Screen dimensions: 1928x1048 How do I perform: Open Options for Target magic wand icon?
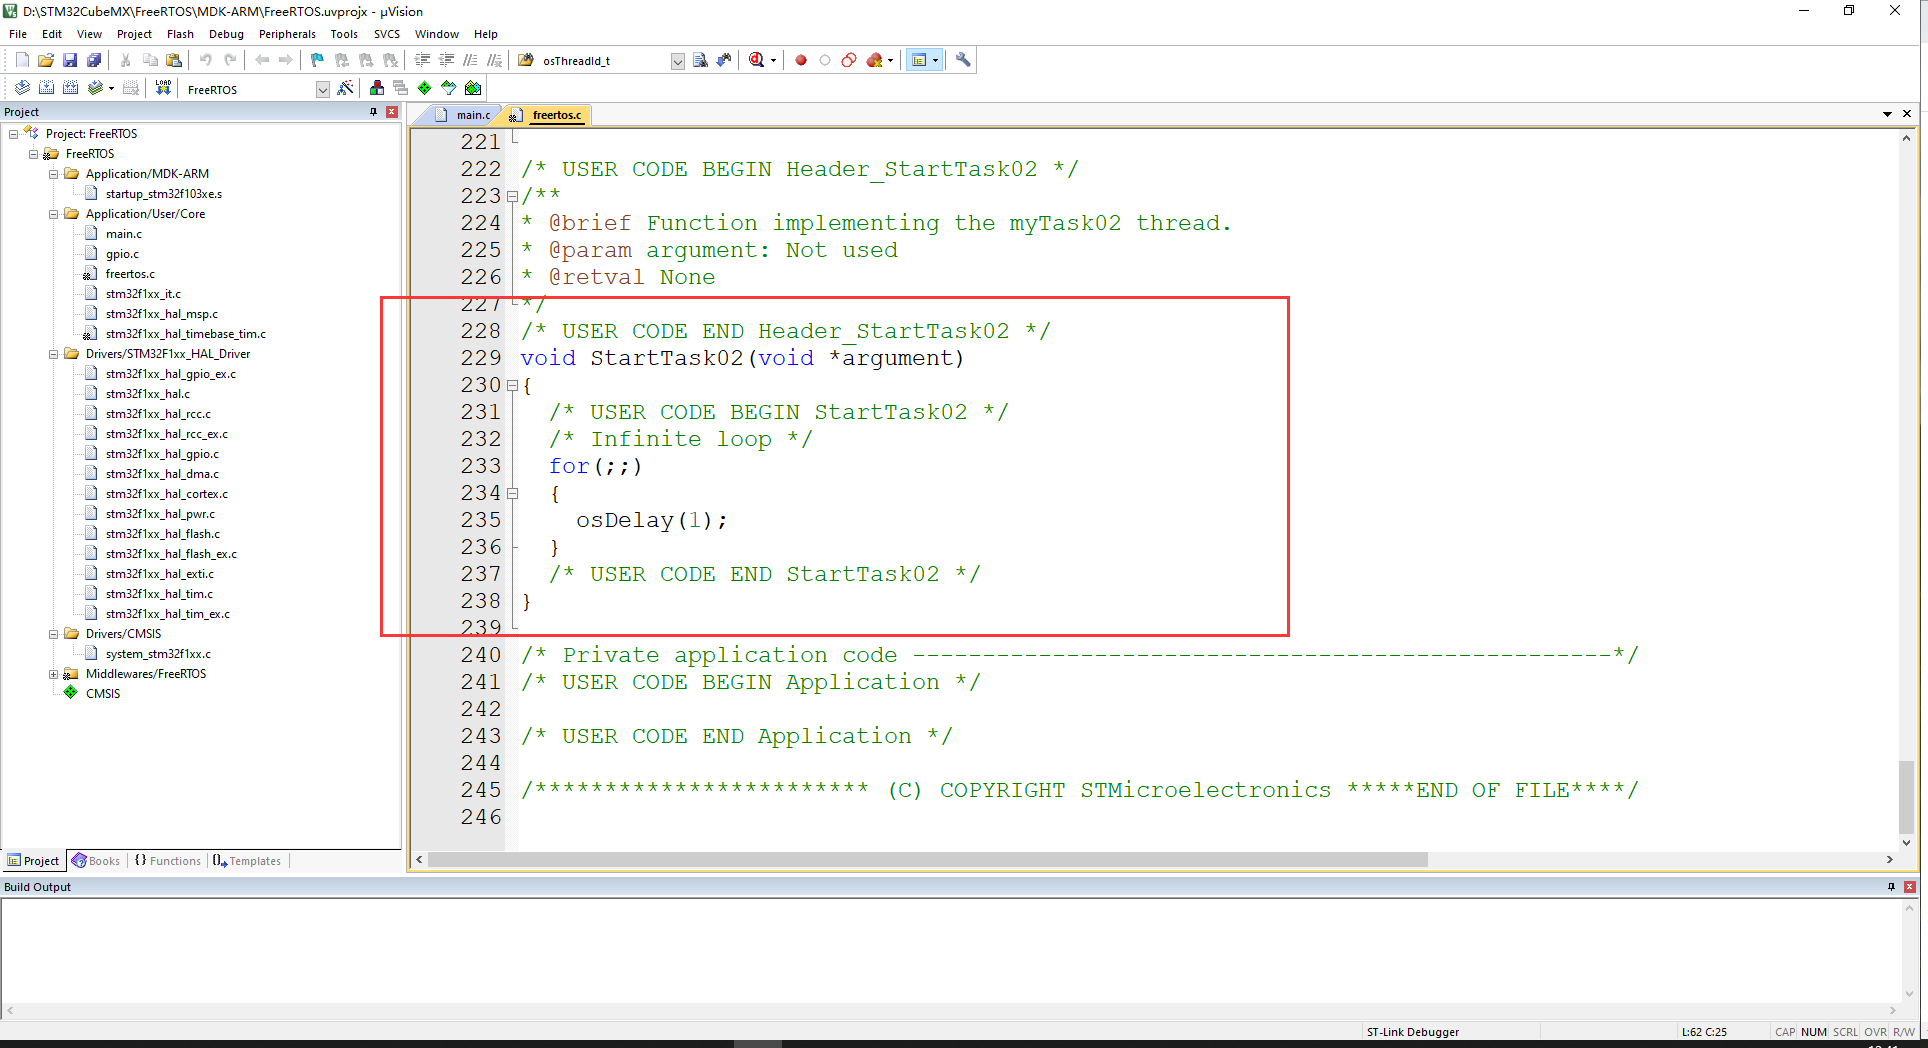(345, 88)
